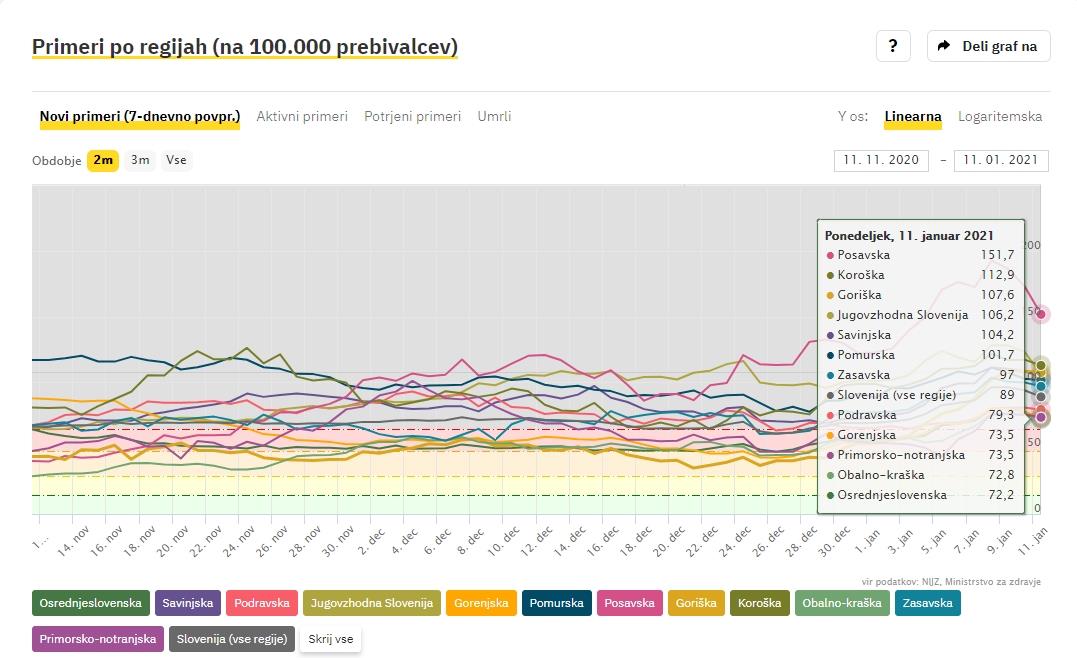Set period to 3m

coord(140,160)
